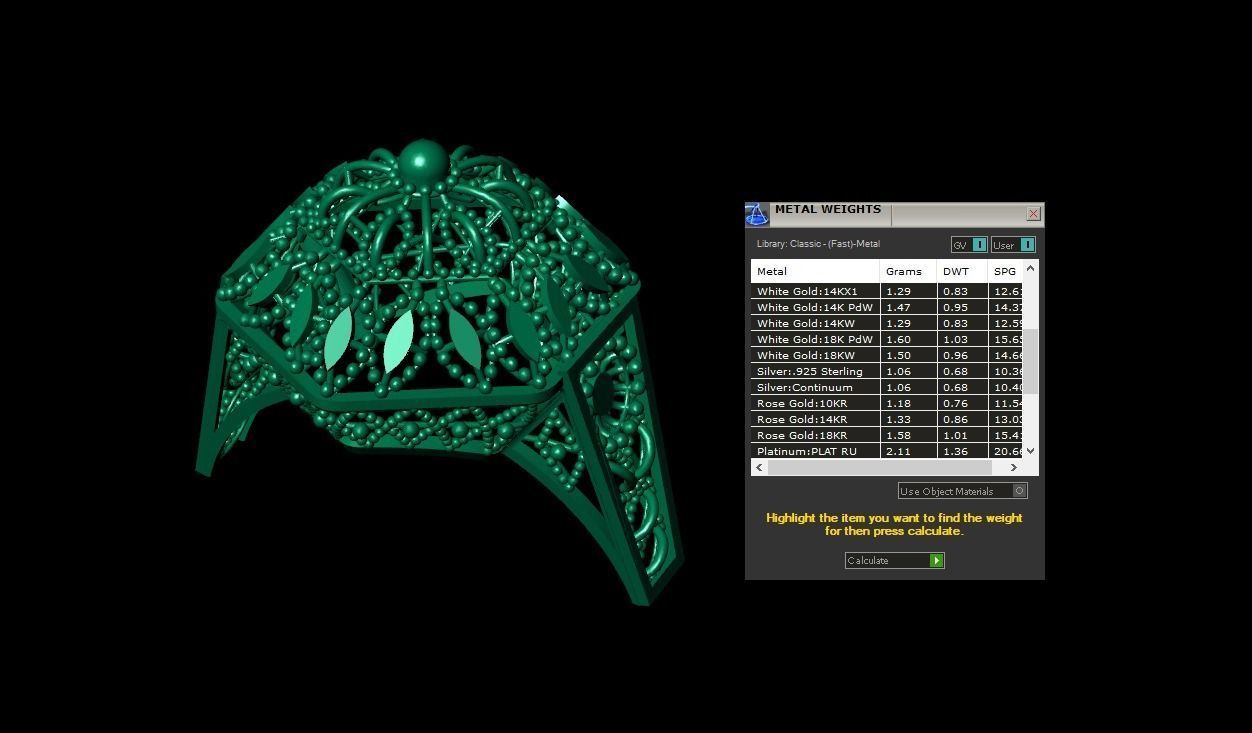Viewport: 1252px width, 733px height.
Task: Select the White Gold:14K PdW row
Action: point(887,307)
